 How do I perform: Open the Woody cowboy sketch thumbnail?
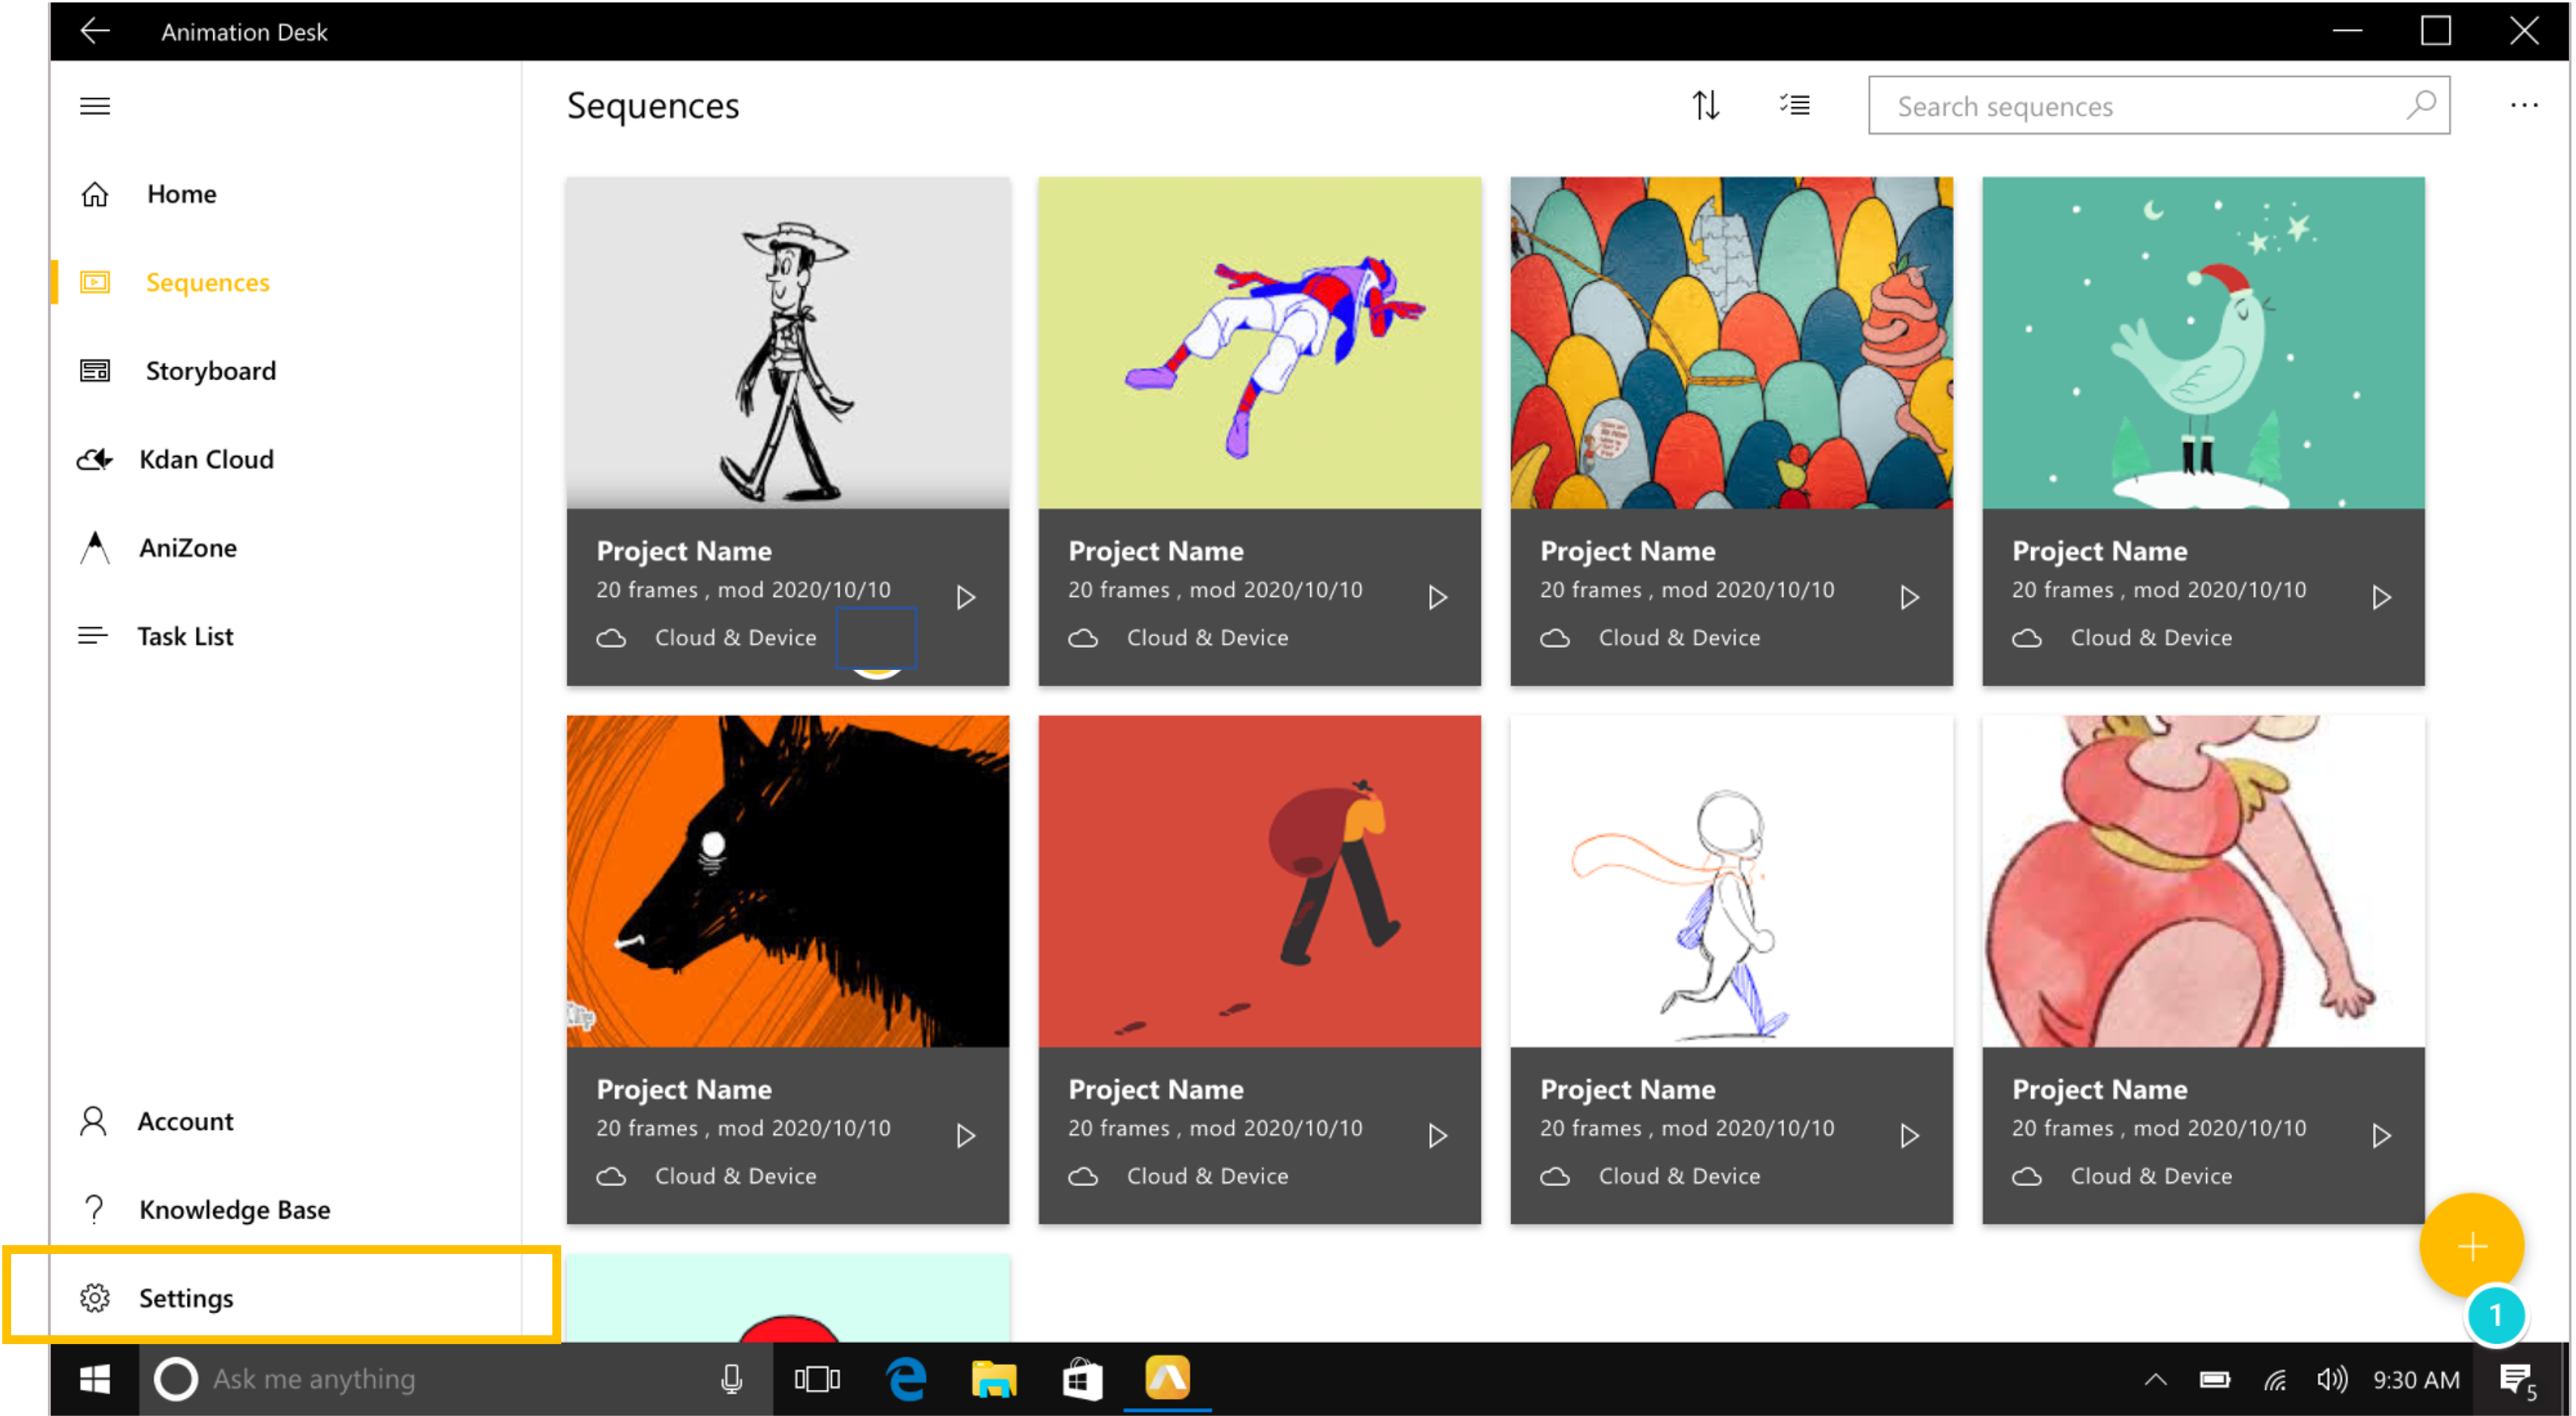click(x=787, y=343)
